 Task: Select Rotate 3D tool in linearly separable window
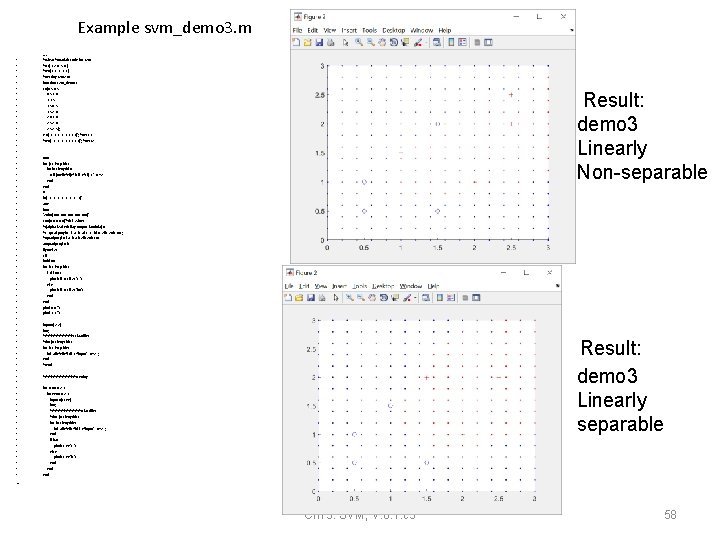384,298
